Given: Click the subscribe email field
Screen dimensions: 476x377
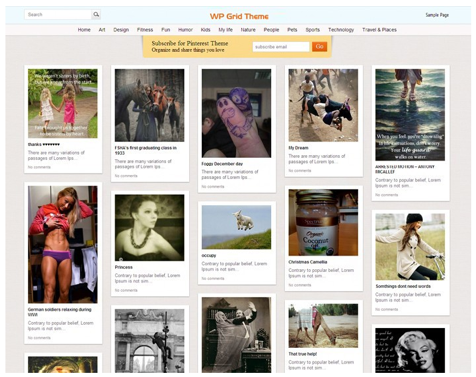Looking at the screenshot, I should point(281,47).
